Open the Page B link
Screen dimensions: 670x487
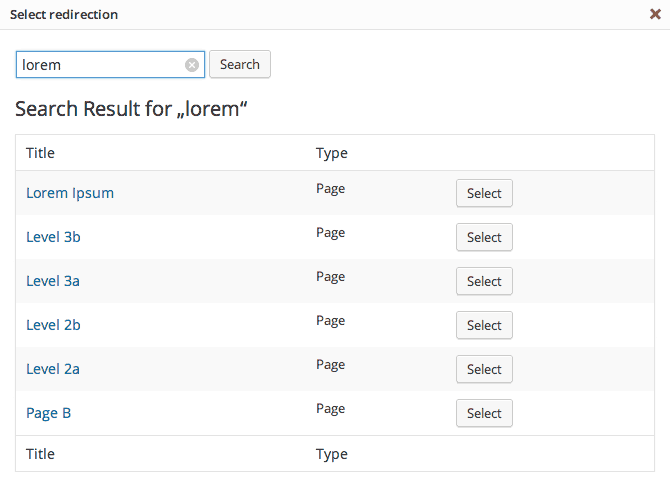click(48, 413)
